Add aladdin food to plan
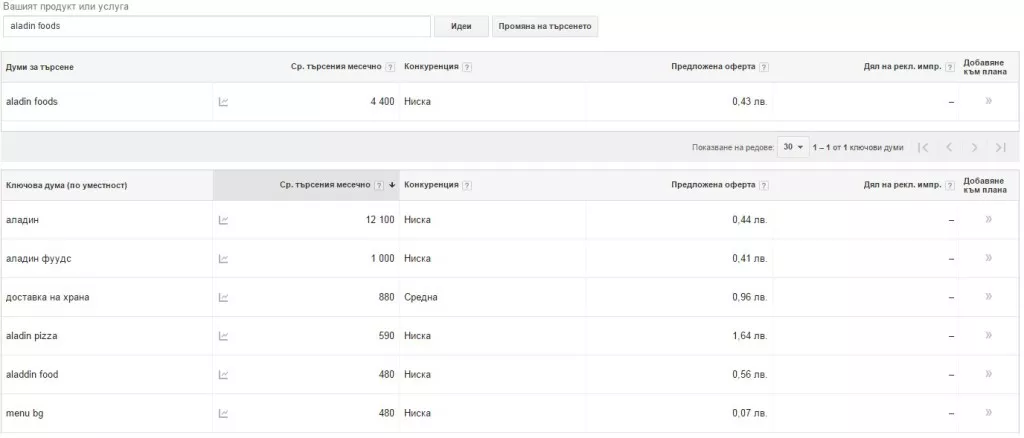1024x438 pixels. click(x=989, y=374)
